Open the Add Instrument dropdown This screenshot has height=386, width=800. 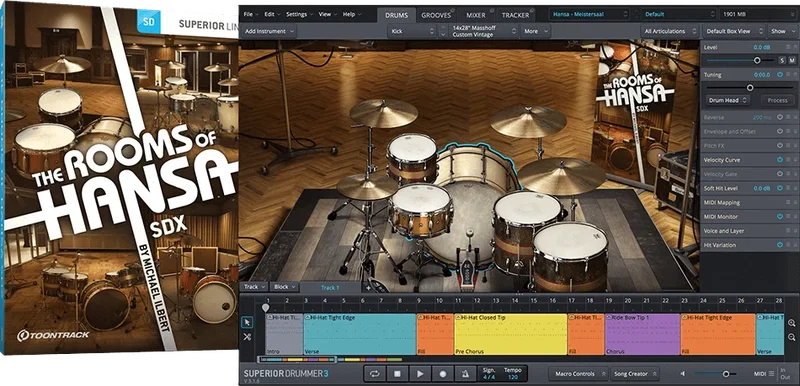point(269,31)
